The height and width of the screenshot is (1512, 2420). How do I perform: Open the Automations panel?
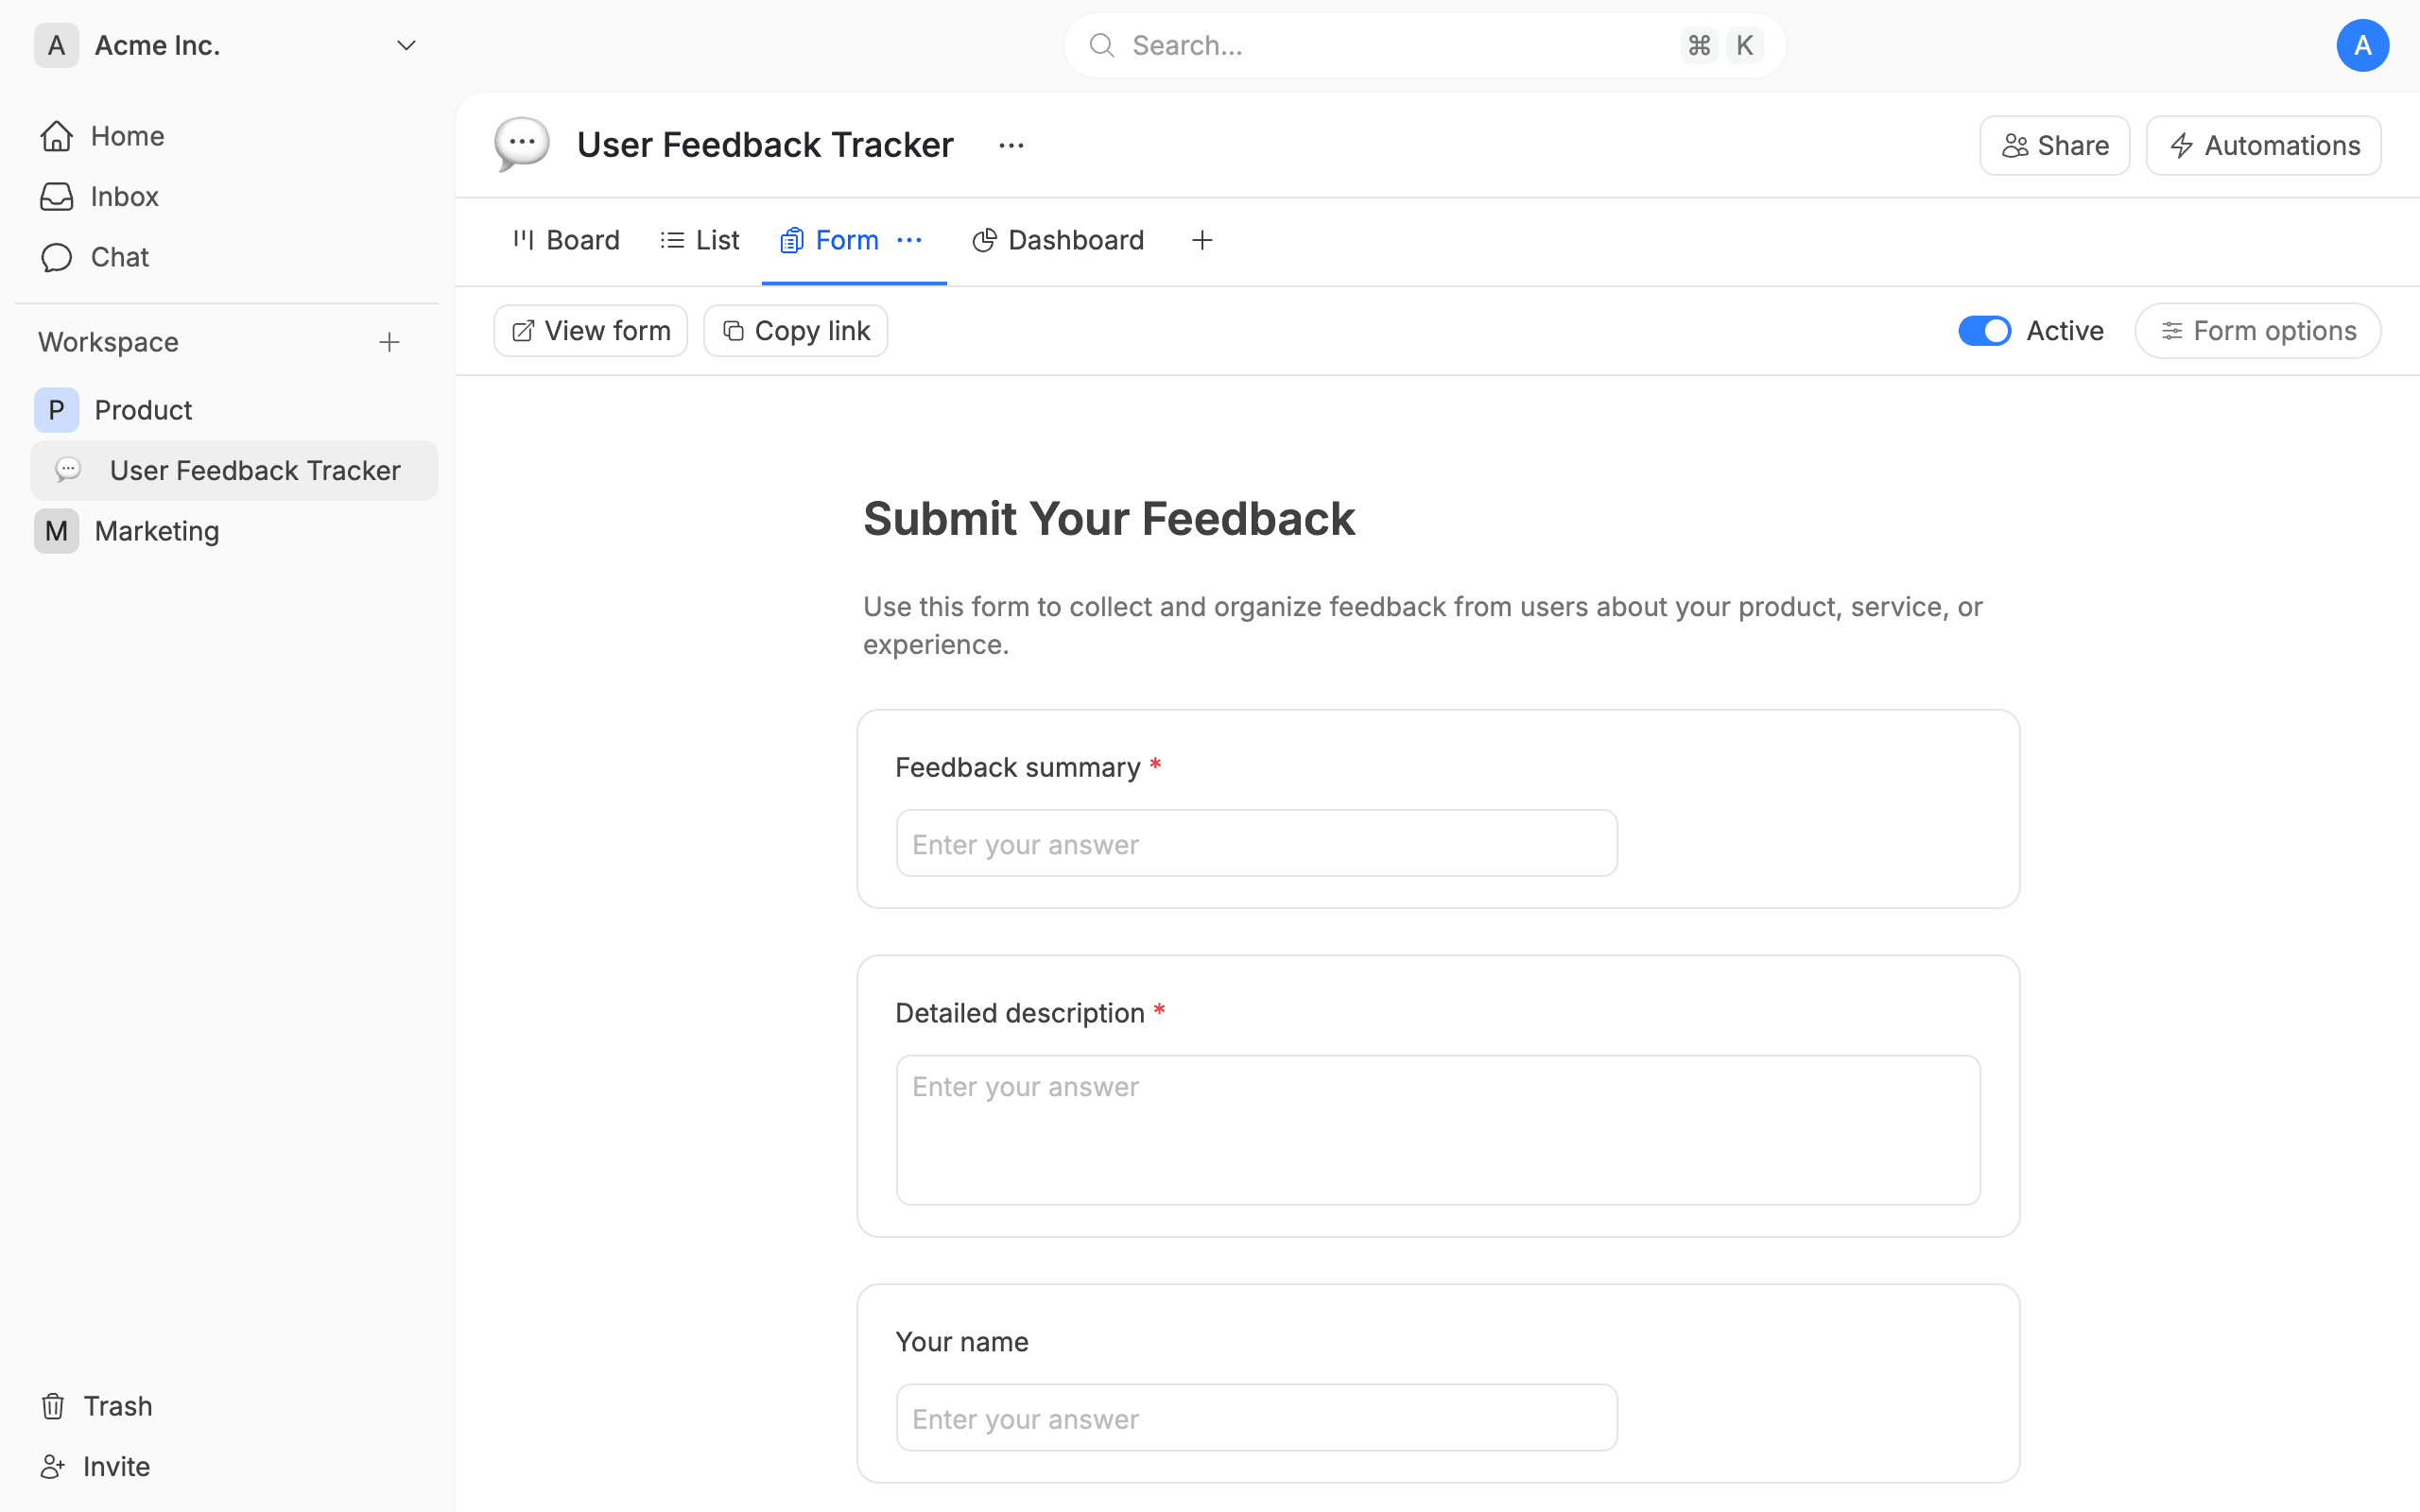(2264, 146)
